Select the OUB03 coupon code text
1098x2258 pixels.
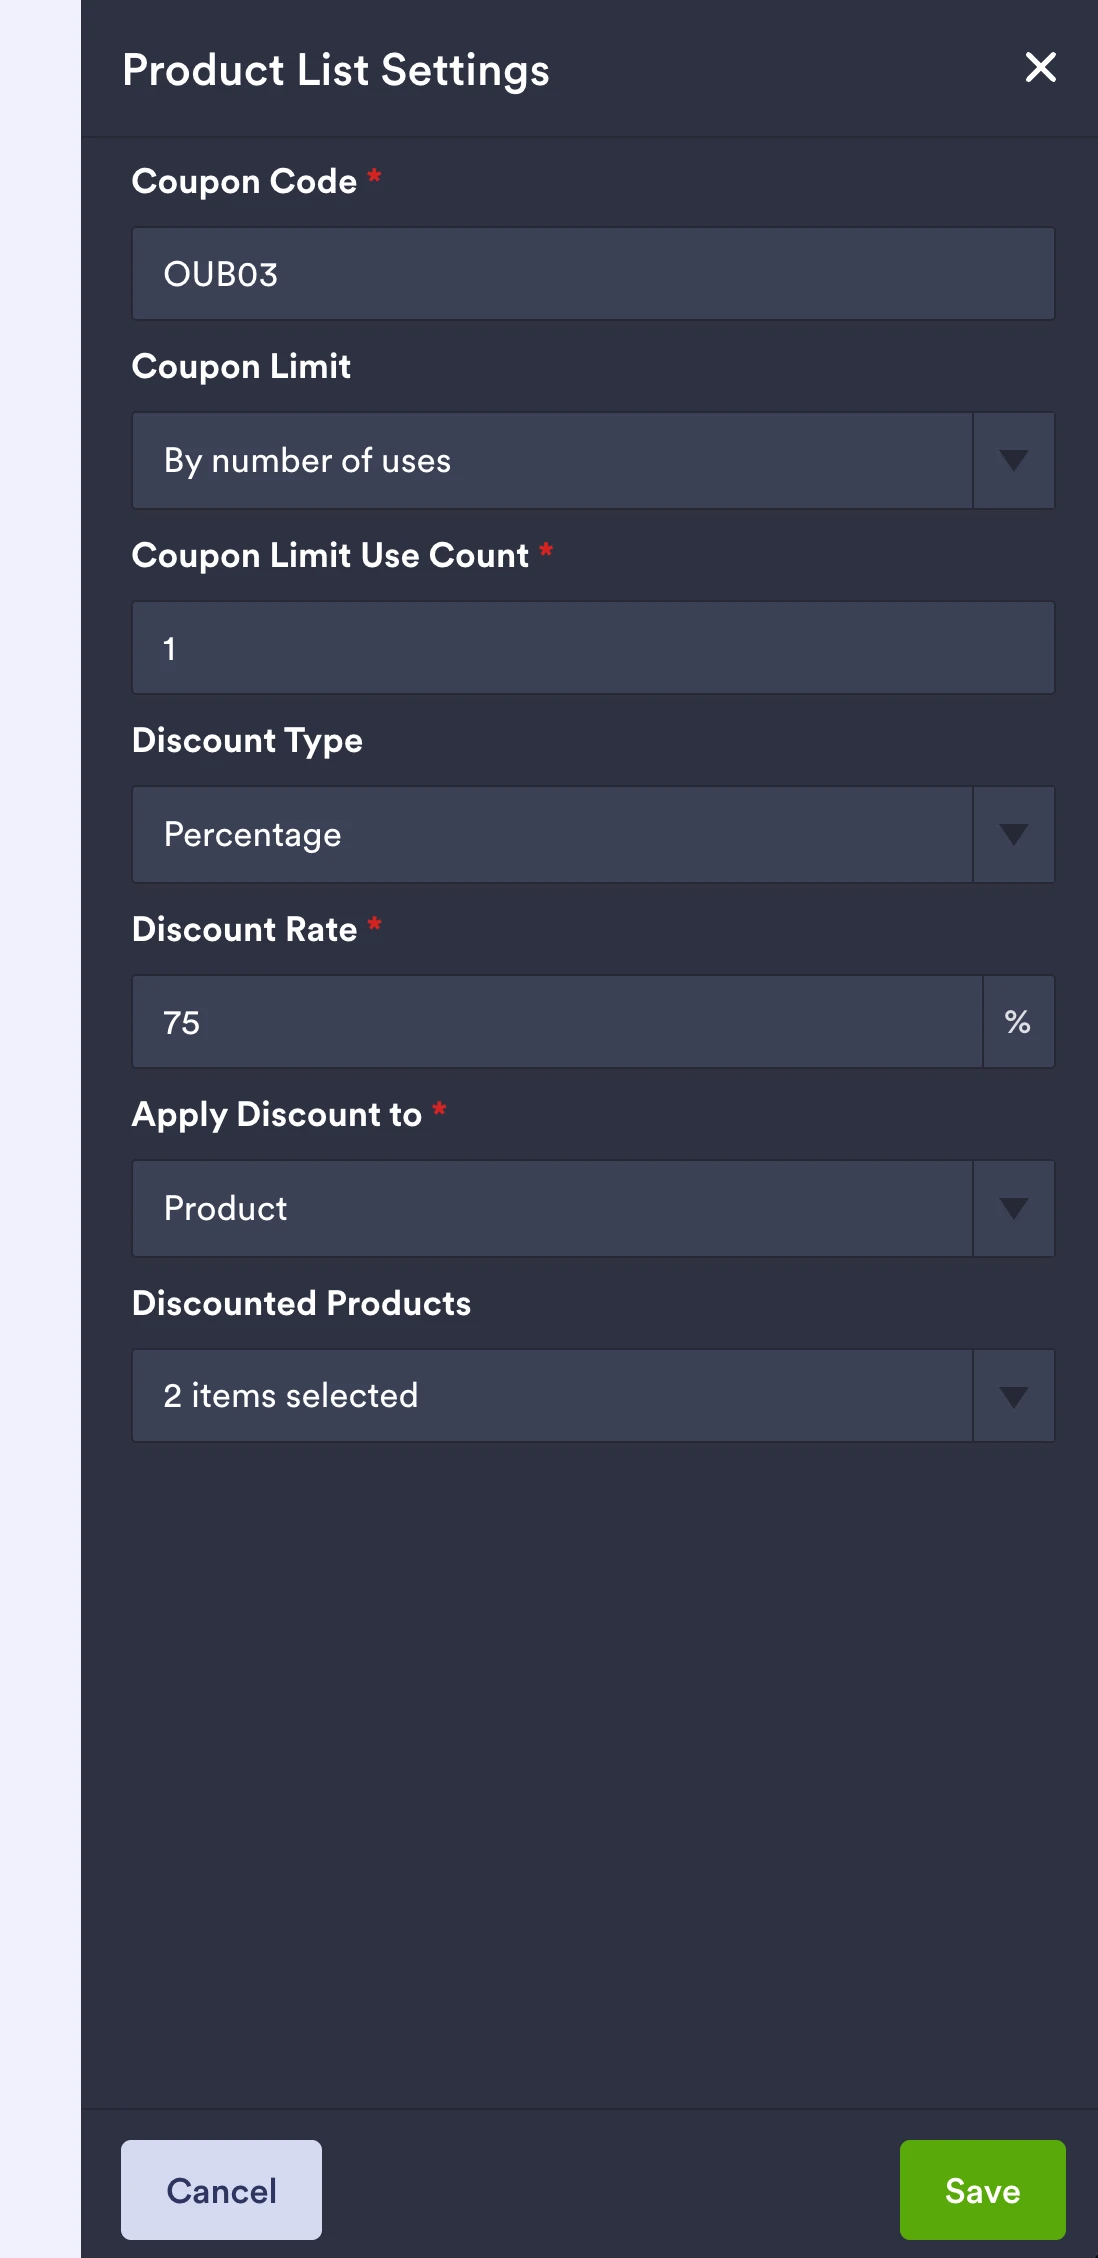[x=221, y=273]
